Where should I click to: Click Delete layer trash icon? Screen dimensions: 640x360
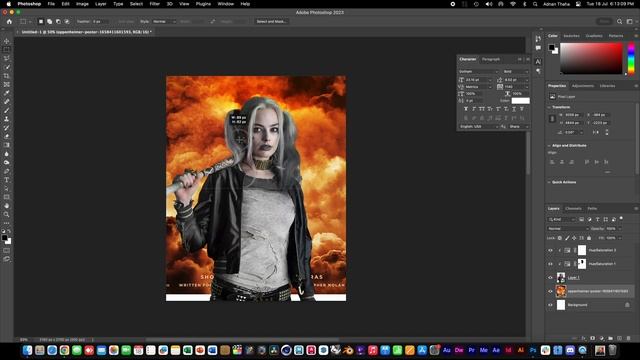pos(628,338)
